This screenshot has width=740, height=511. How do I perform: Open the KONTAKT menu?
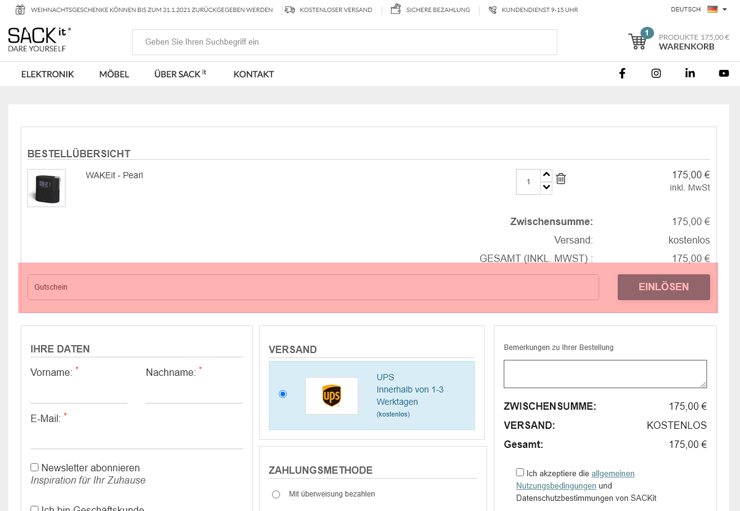[253, 74]
